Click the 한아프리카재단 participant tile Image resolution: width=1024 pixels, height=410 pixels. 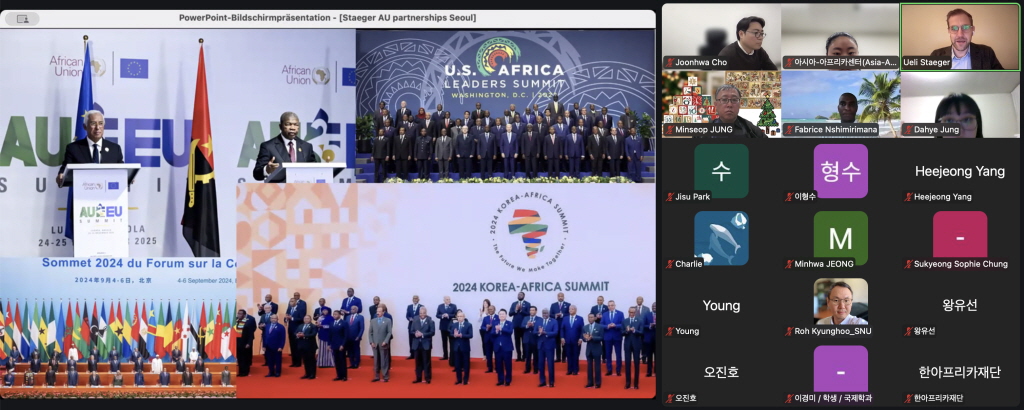click(x=959, y=373)
